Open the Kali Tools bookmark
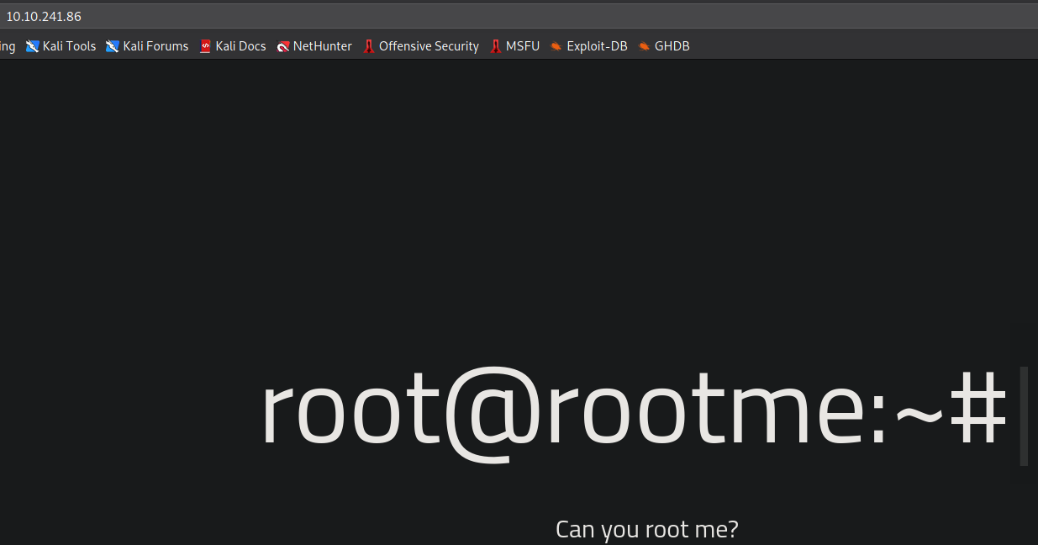Viewport: 1038px width, 545px height. click(x=61, y=46)
